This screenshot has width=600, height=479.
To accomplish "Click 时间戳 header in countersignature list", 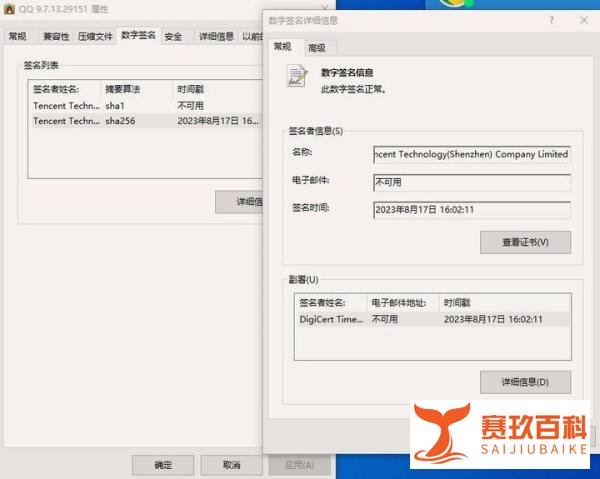I will click(x=505, y=303).
